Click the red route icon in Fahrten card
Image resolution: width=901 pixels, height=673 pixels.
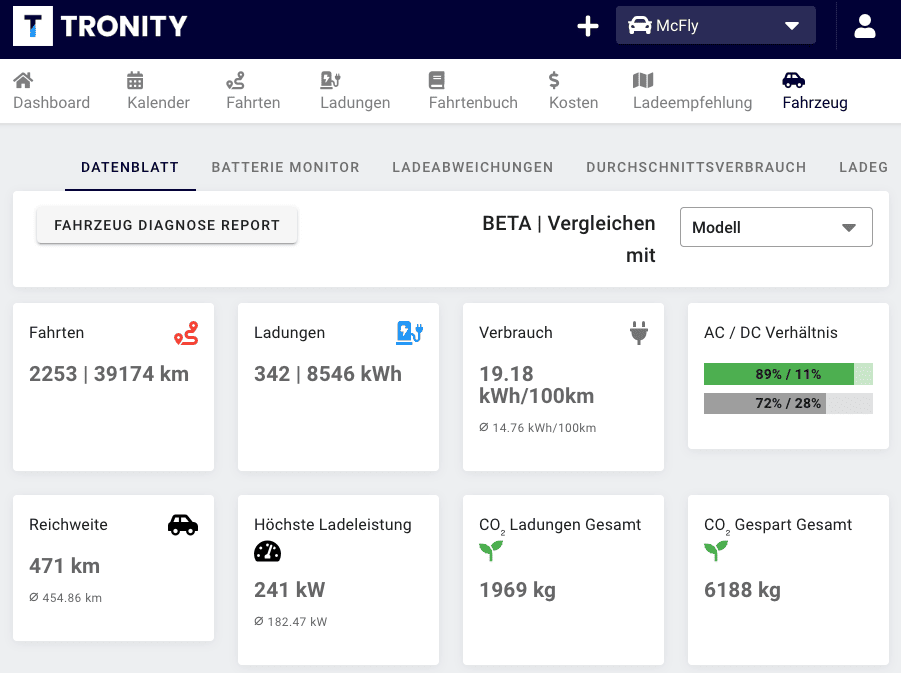coord(186,333)
